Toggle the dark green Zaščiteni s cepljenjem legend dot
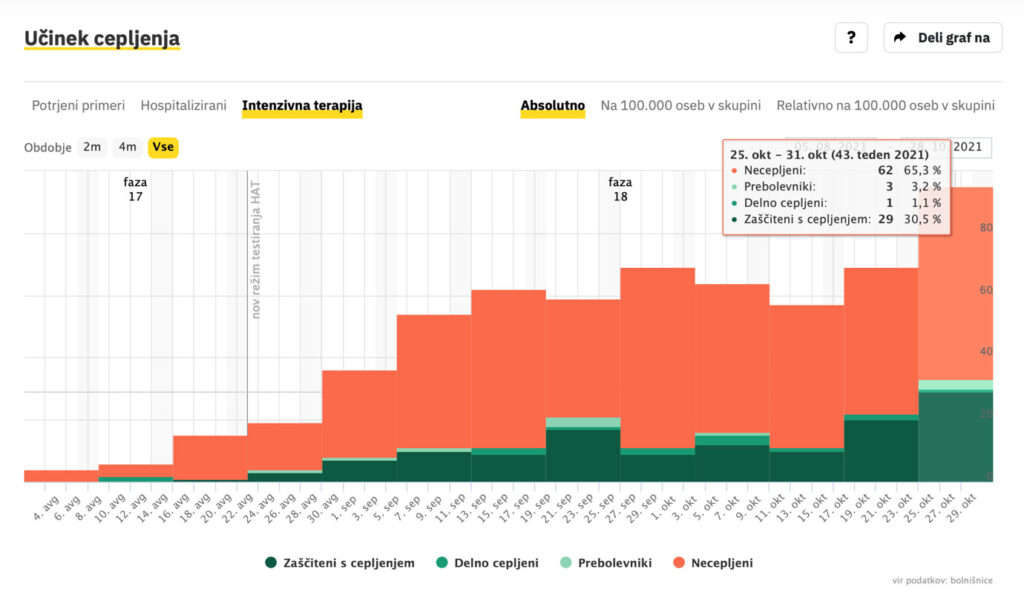Screen dimensions: 1024x598 pyautogui.click(x=271, y=563)
